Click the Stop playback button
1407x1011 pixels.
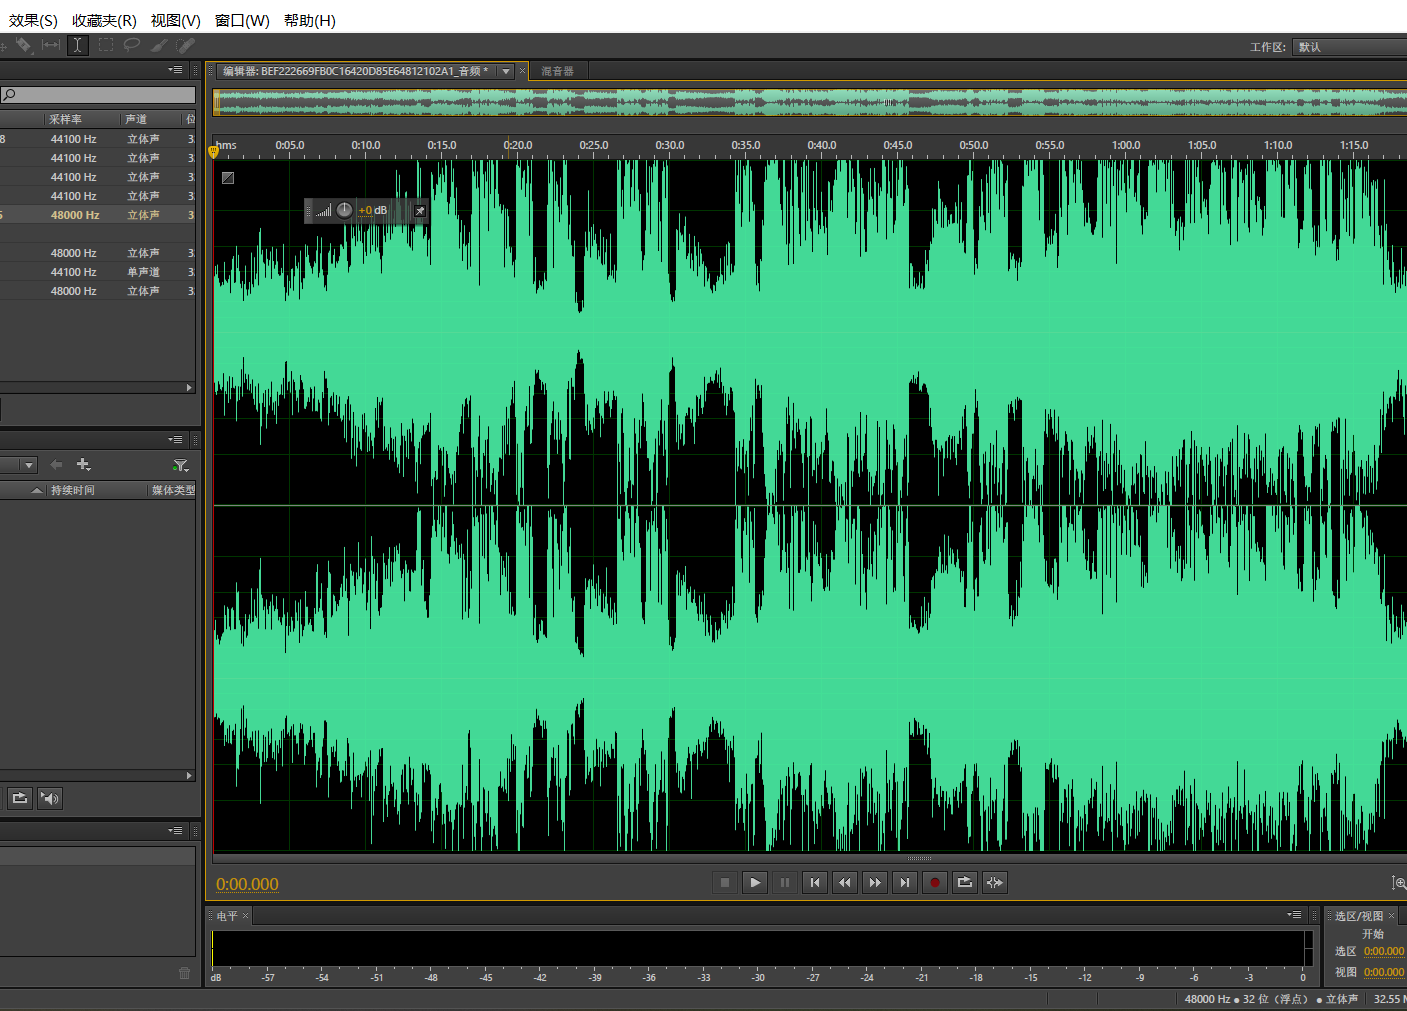pyautogui.click(x=725, y=882)
